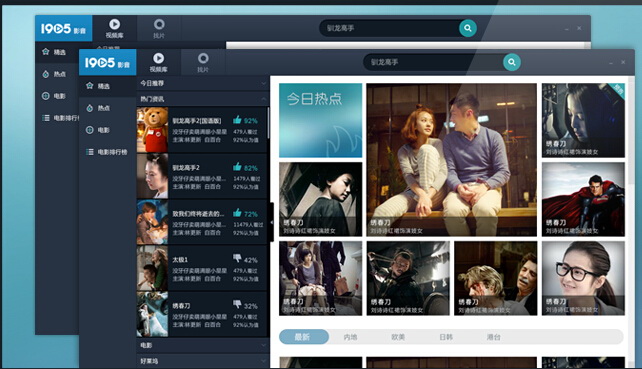Expand the 今日推荐 section
The height and width of the screenshot is (369, 642).
click(264, 83)
